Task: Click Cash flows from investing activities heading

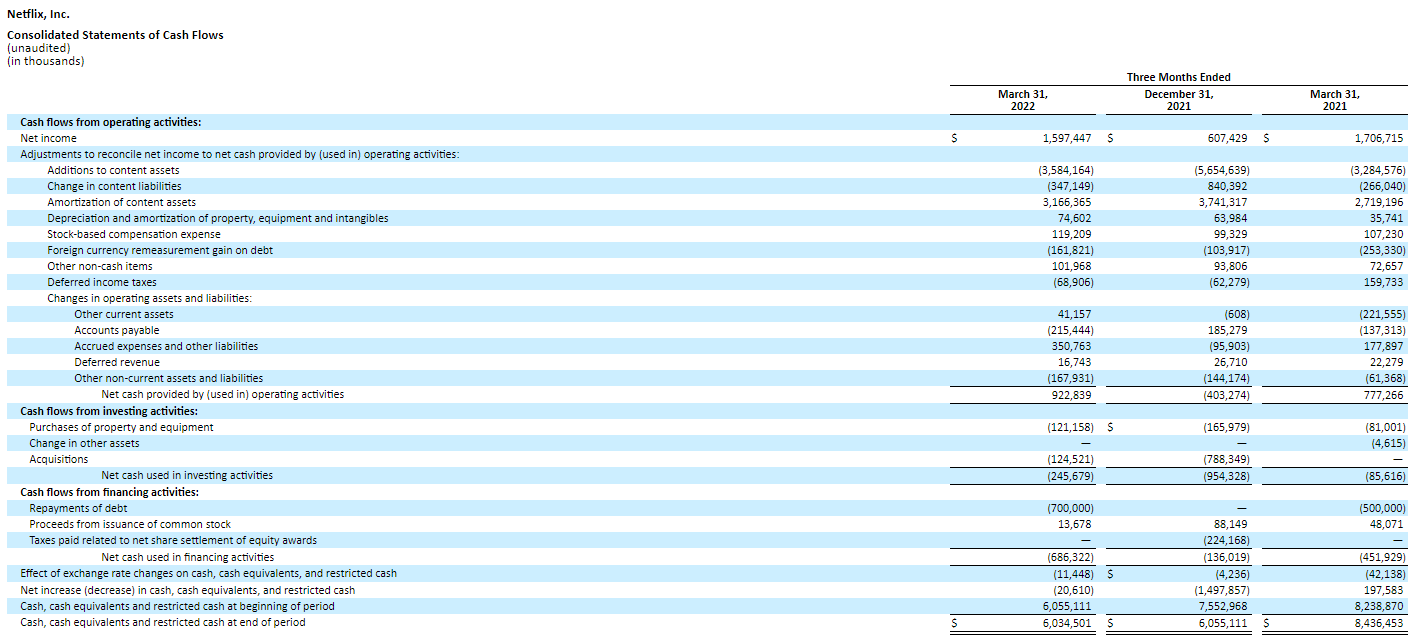Action: (x=108, y=411)
